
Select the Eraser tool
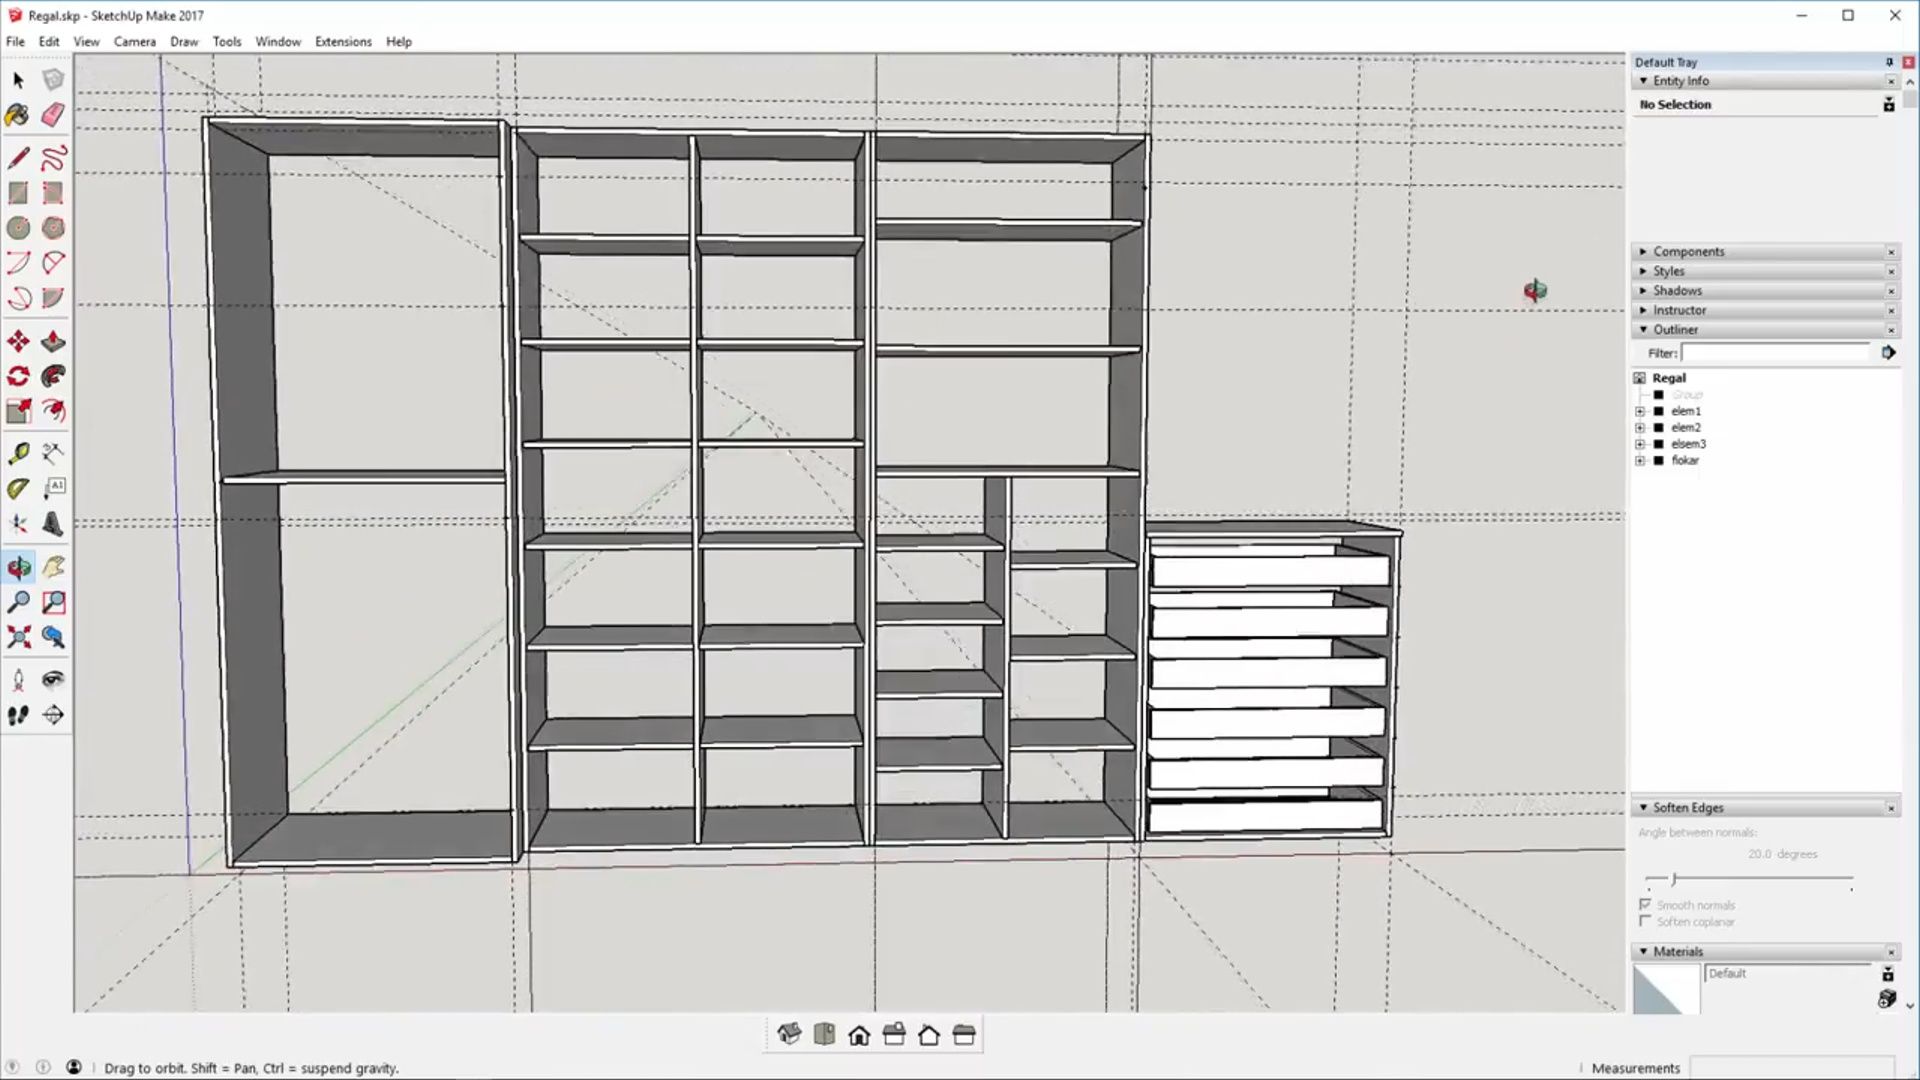(x=53, y=115)
